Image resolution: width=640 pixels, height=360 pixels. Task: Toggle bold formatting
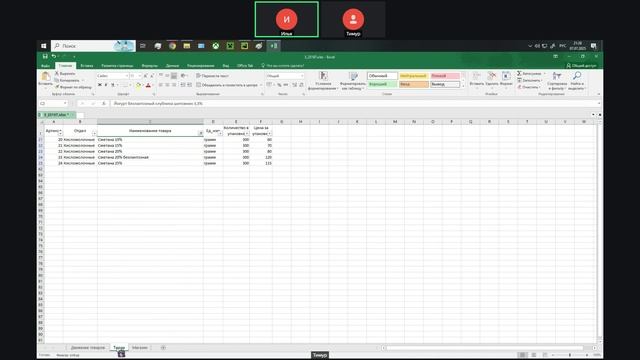pos(100,85)
